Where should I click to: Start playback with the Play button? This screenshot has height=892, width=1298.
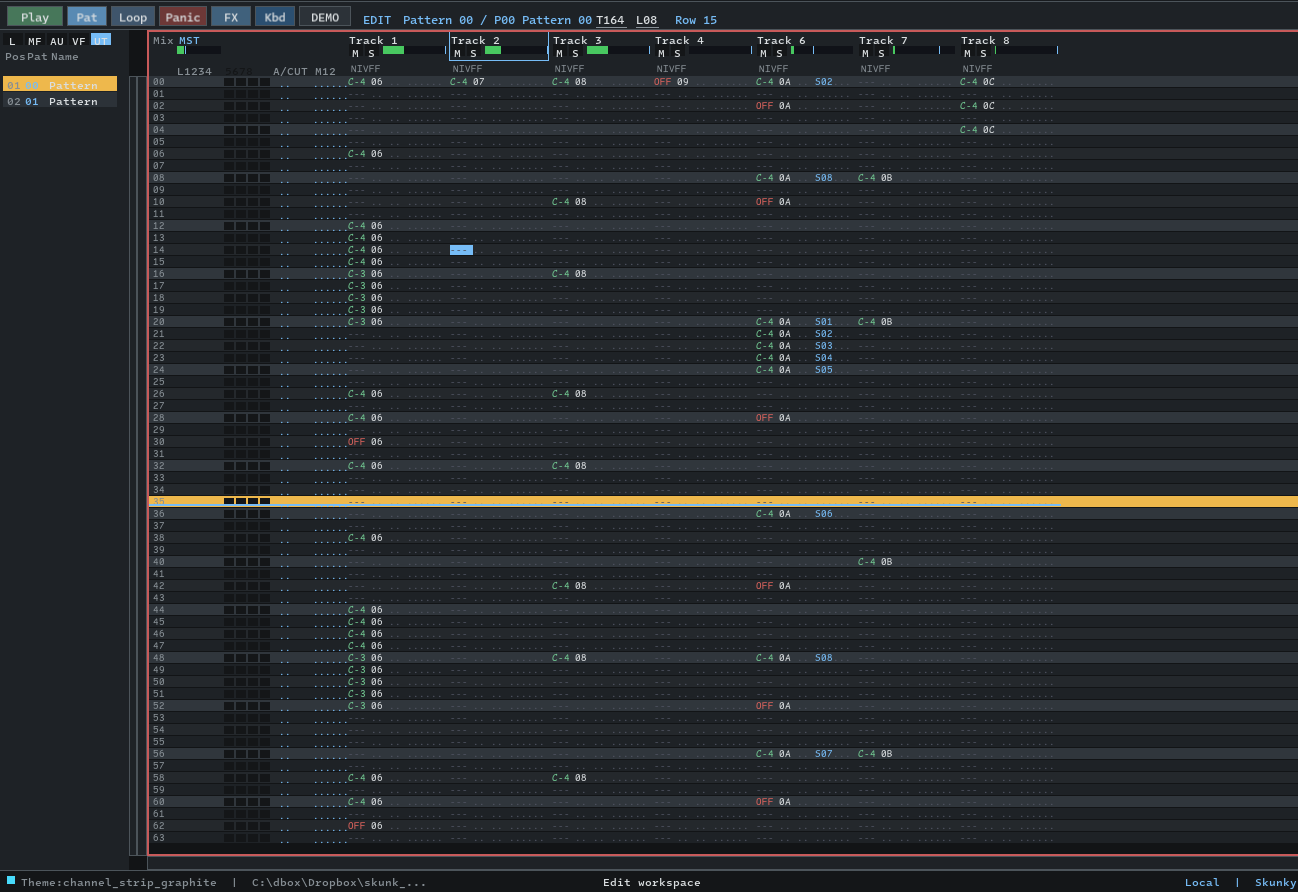coord(35,16)
